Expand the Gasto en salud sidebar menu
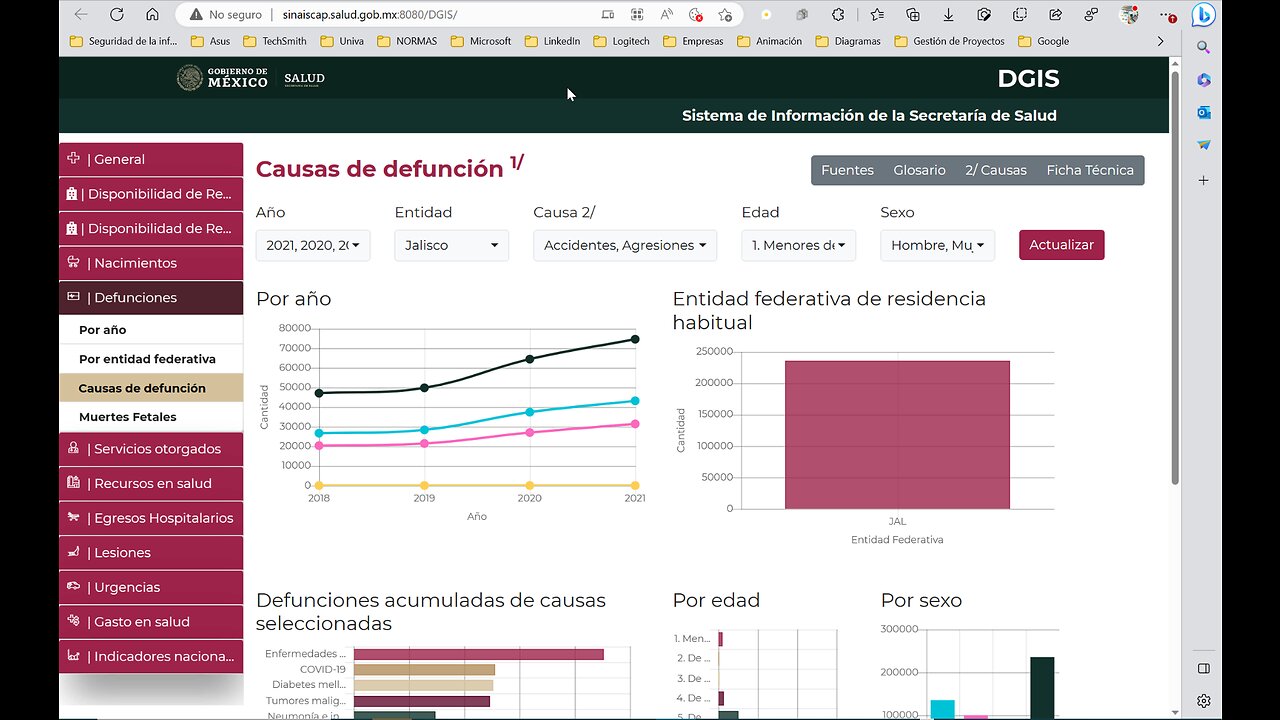Viewport: 1280px width, 720px height. click(x=151, y=622)
